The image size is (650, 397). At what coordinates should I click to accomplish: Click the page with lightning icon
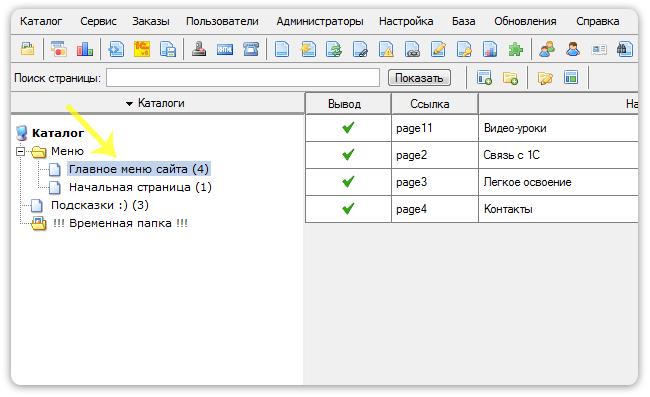coord(308,49)
